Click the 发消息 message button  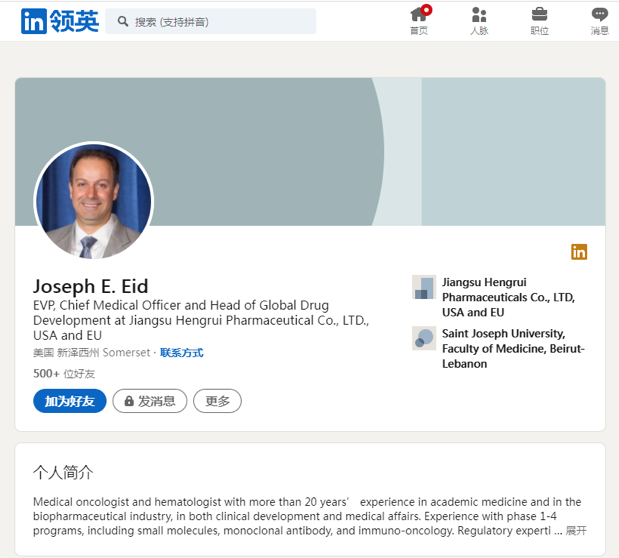[150, 401]
